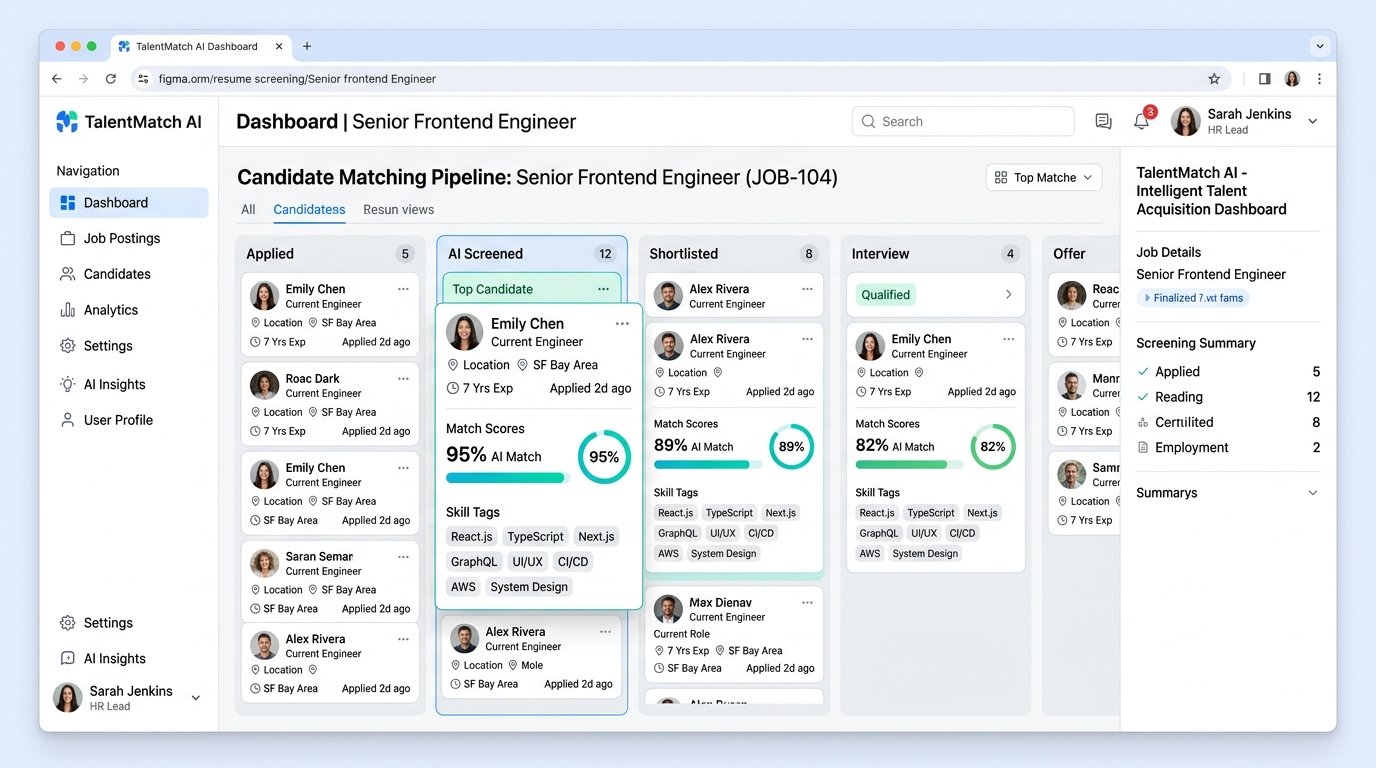Click Max Dienav's name in Shortlisted

click(720, 603)
